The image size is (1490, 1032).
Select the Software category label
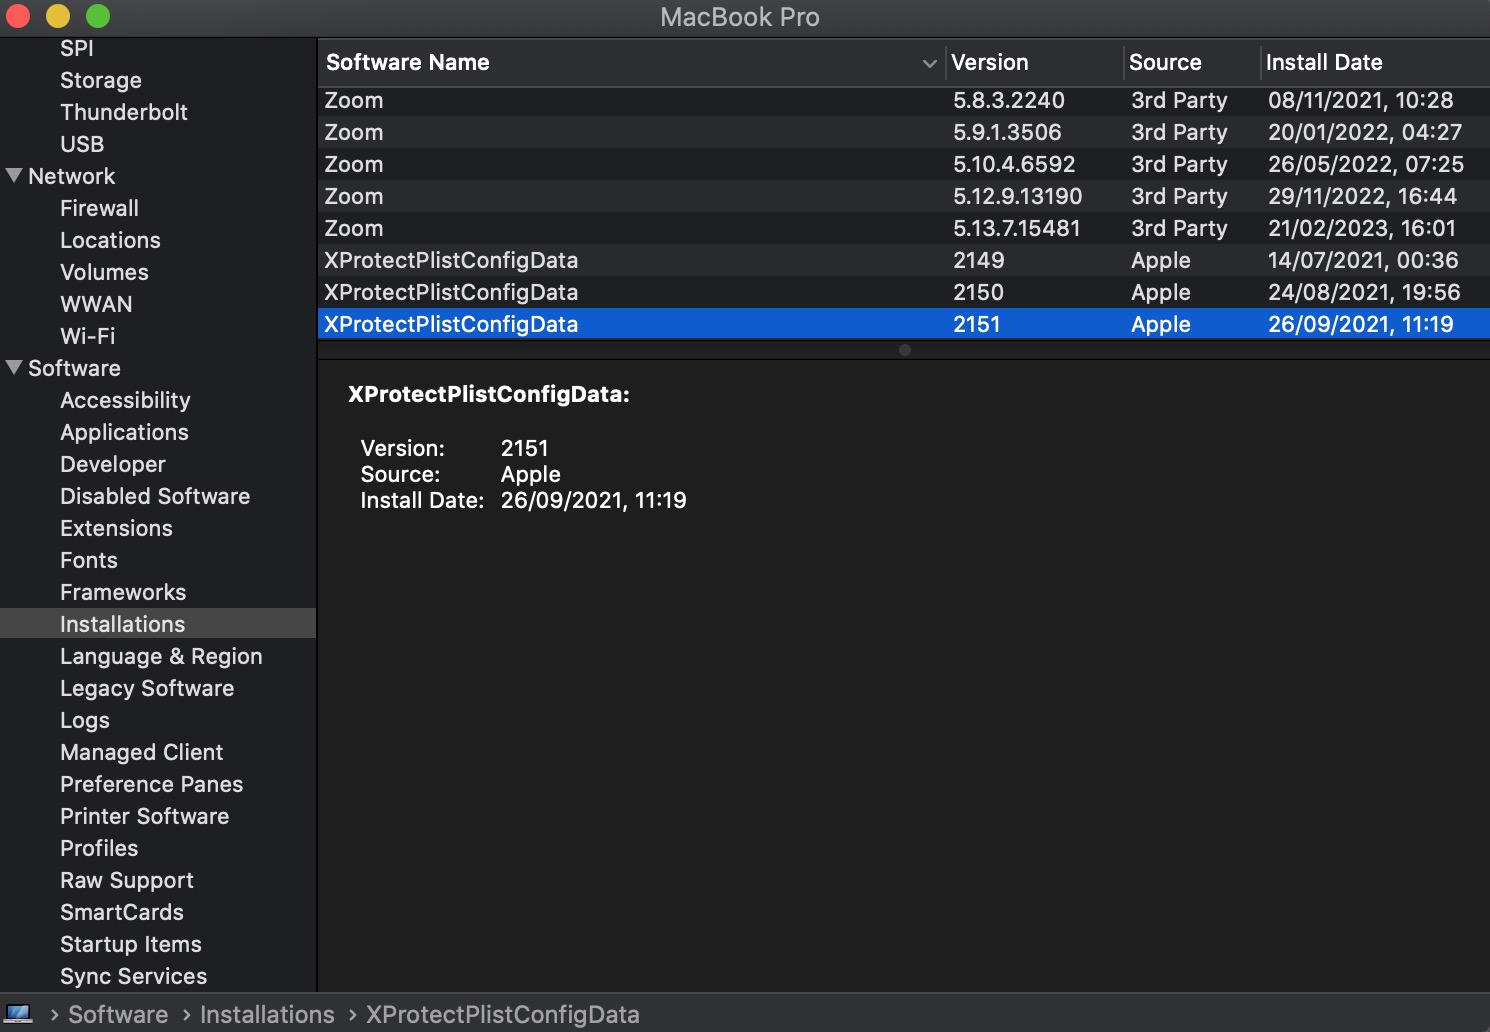pos(74,368)
